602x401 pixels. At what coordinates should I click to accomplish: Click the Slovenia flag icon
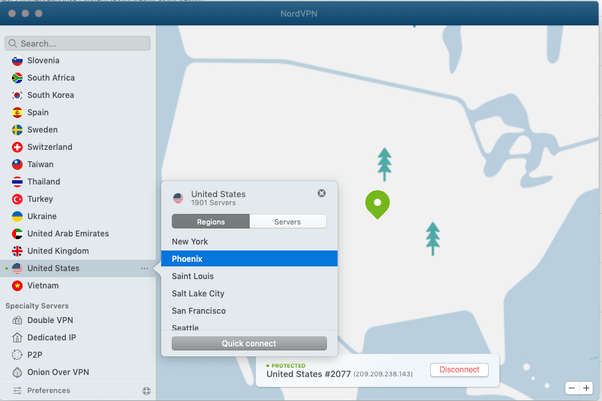(17, 61)
